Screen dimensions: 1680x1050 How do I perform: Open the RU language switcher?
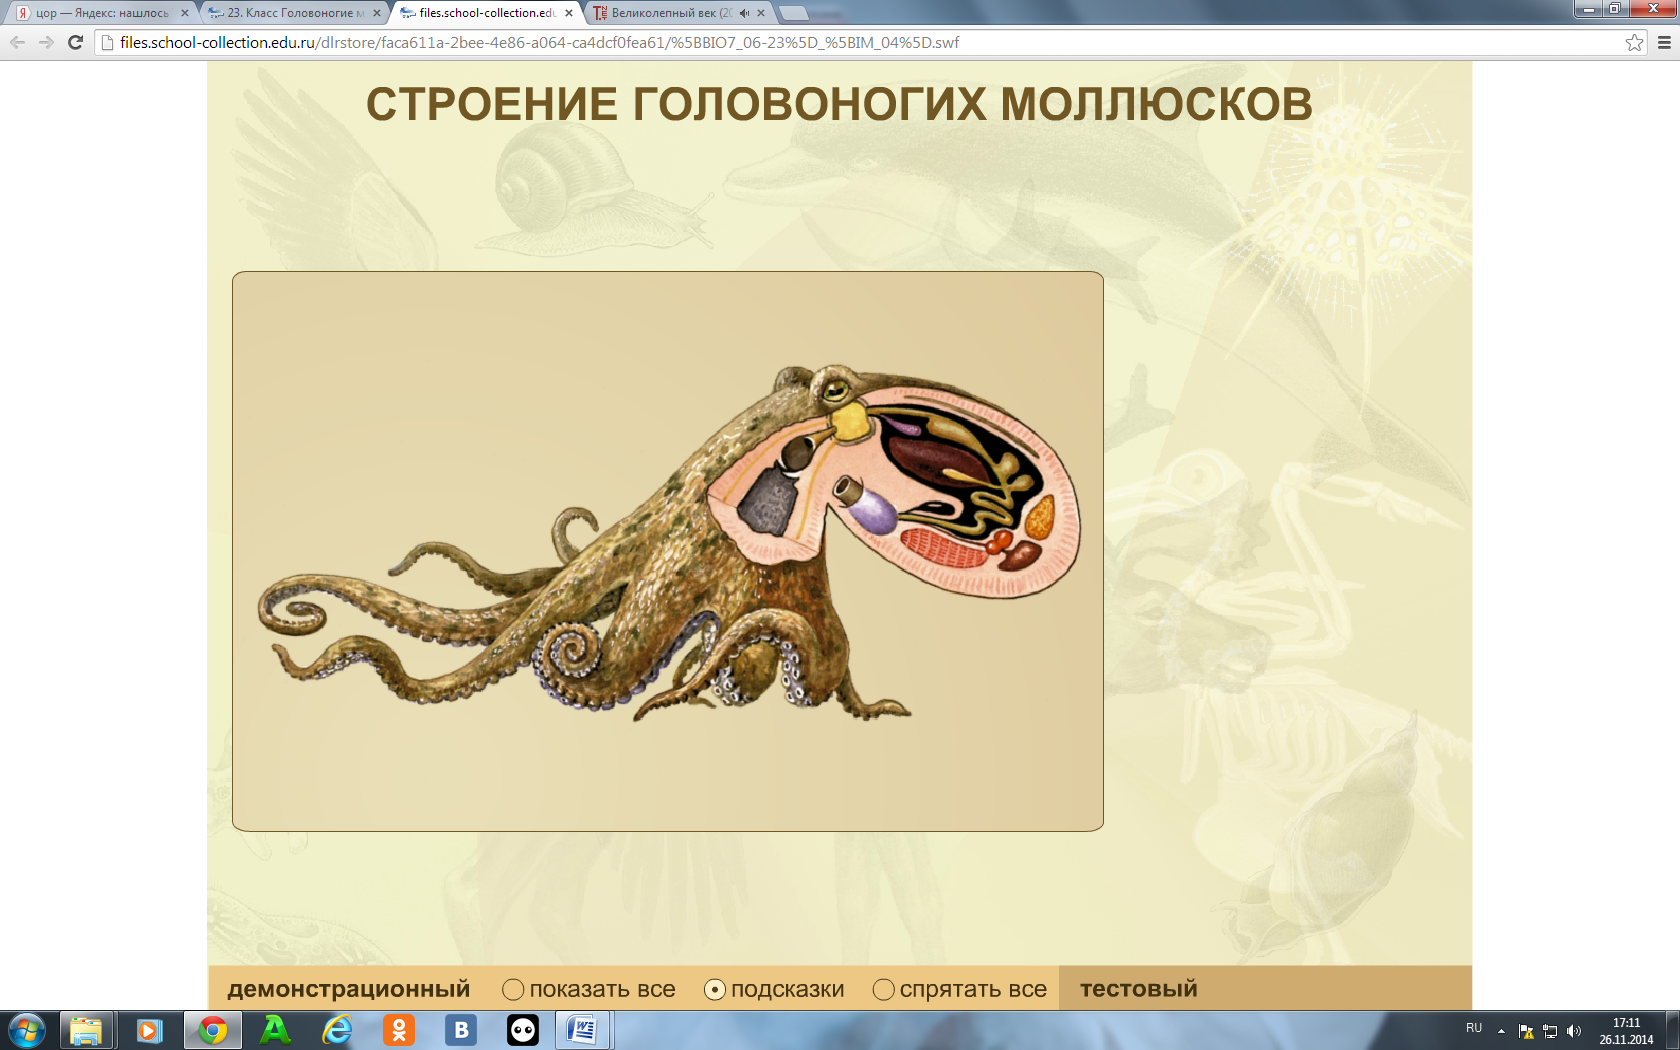coord(1474,1028)
